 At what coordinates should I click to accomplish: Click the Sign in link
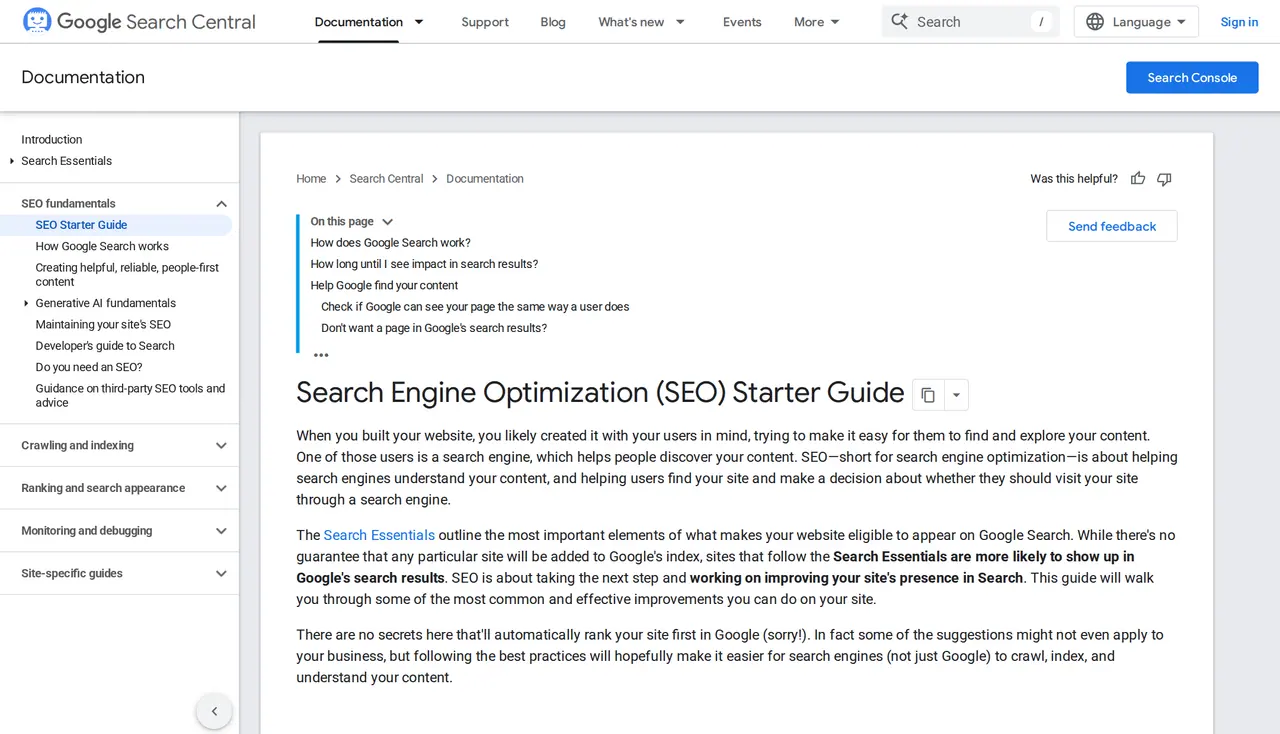pos(1239,22)
